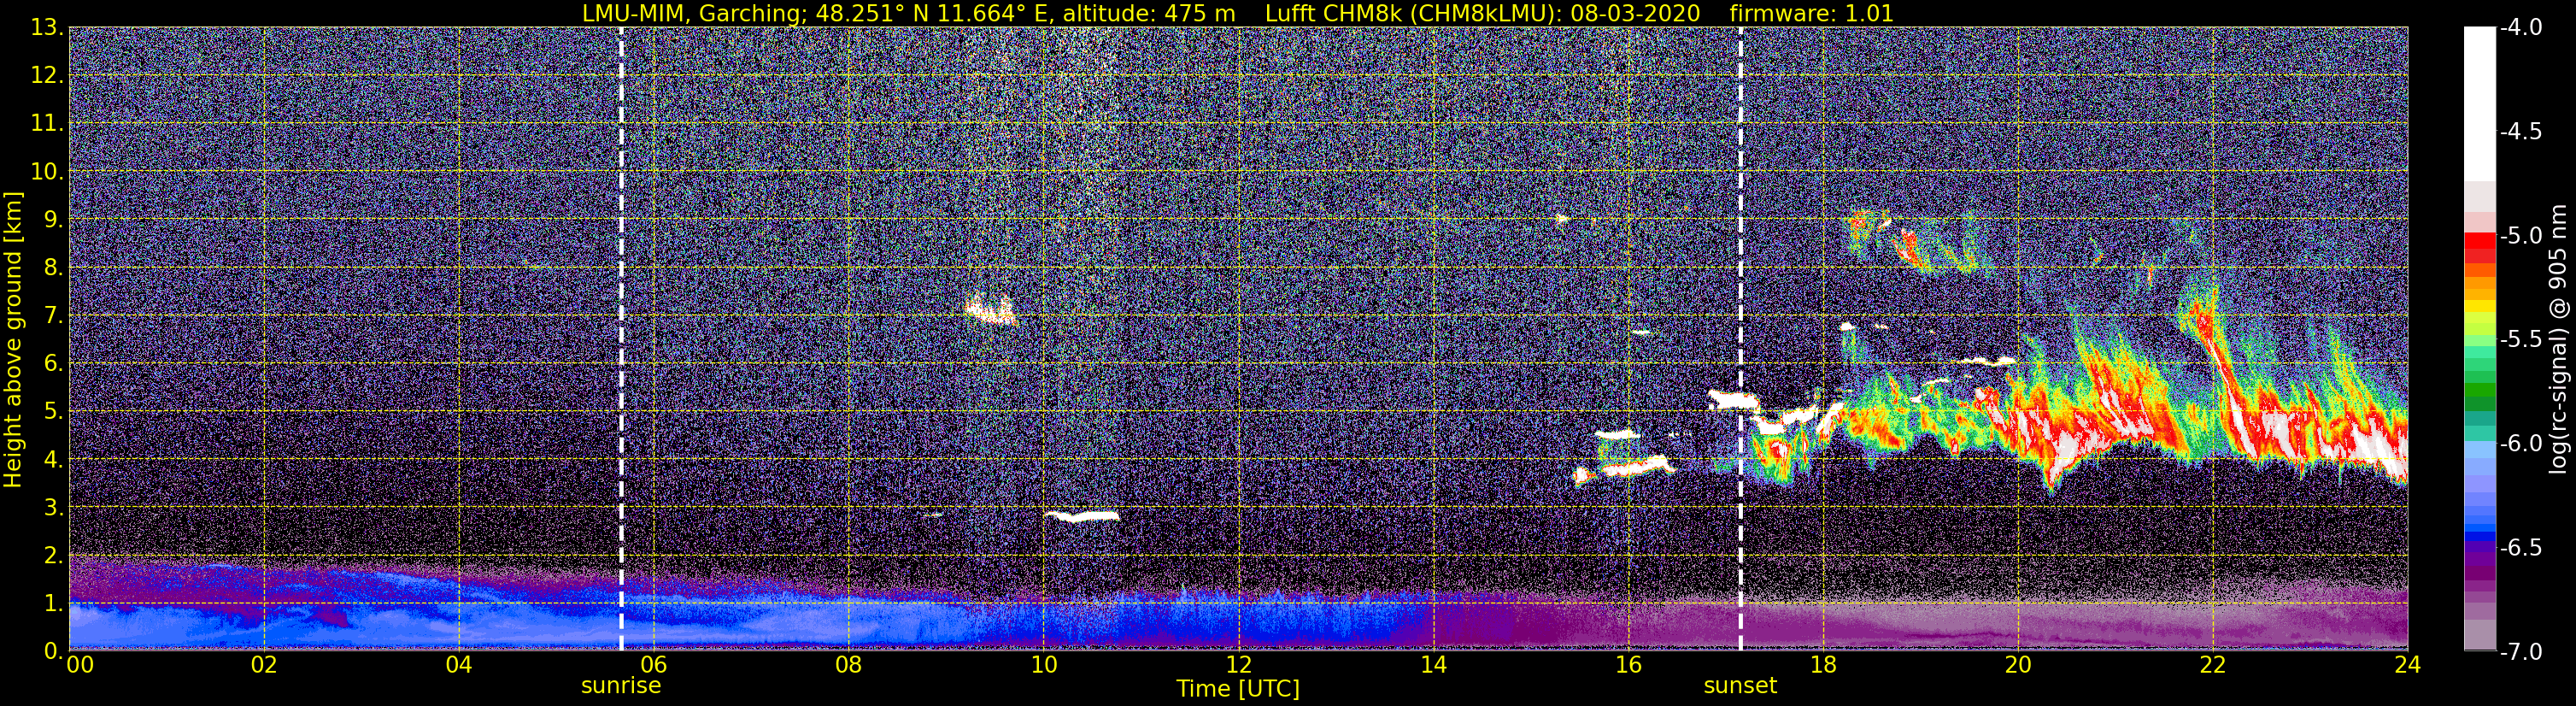This screenshot has height=706, width=2576.
Task: Click the time tick label '00'
Action: (80, 665)
